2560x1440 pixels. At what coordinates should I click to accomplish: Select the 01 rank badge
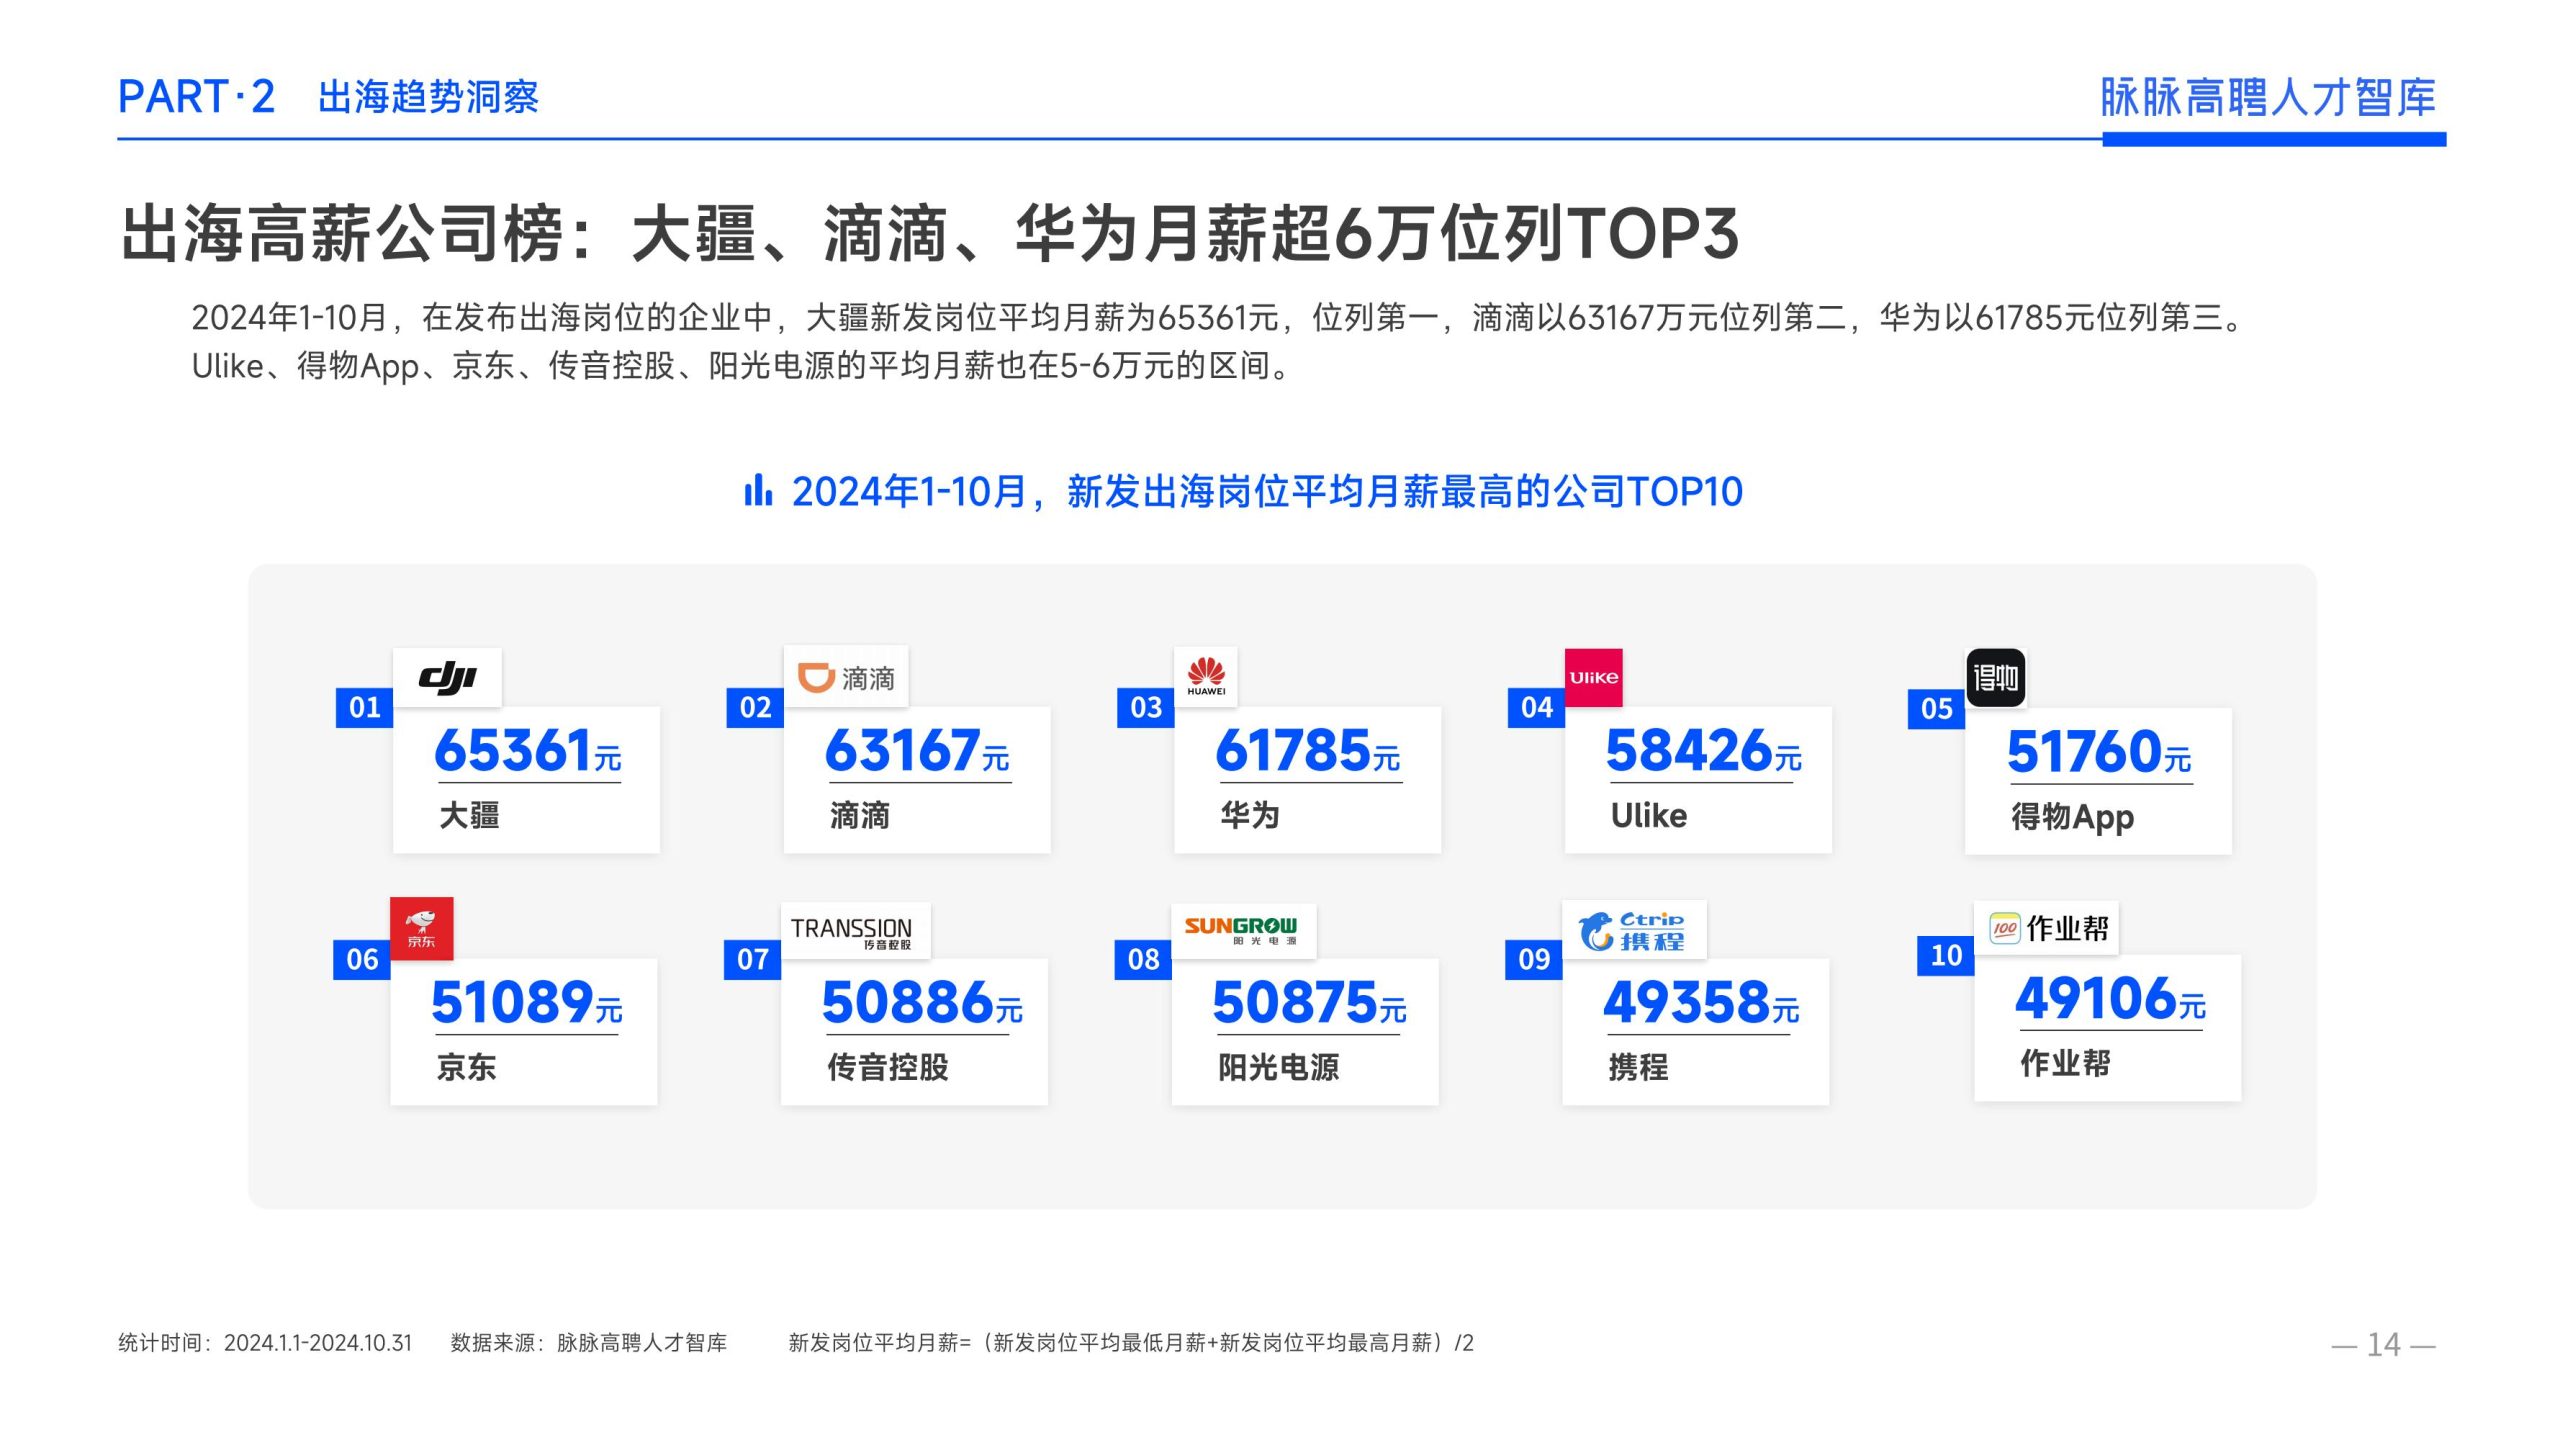pyautogui.click(x=364, y=707)
